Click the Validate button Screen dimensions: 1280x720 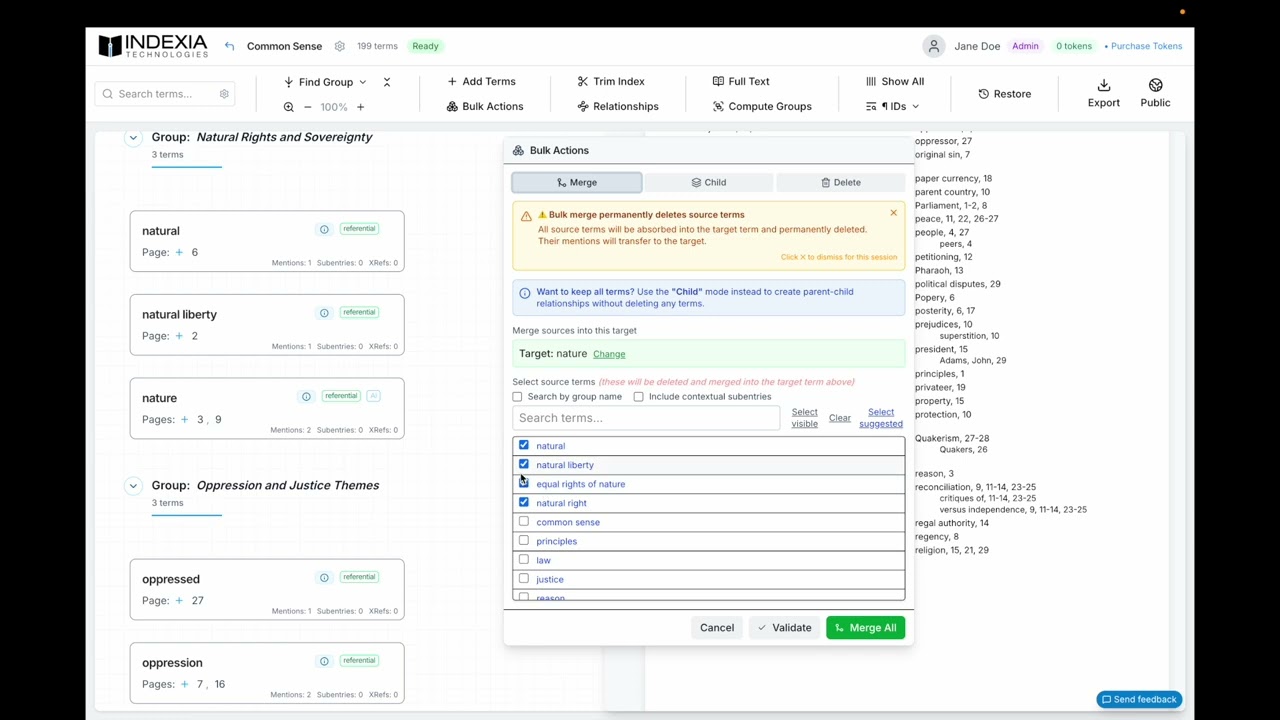click(x=785, y=628)
